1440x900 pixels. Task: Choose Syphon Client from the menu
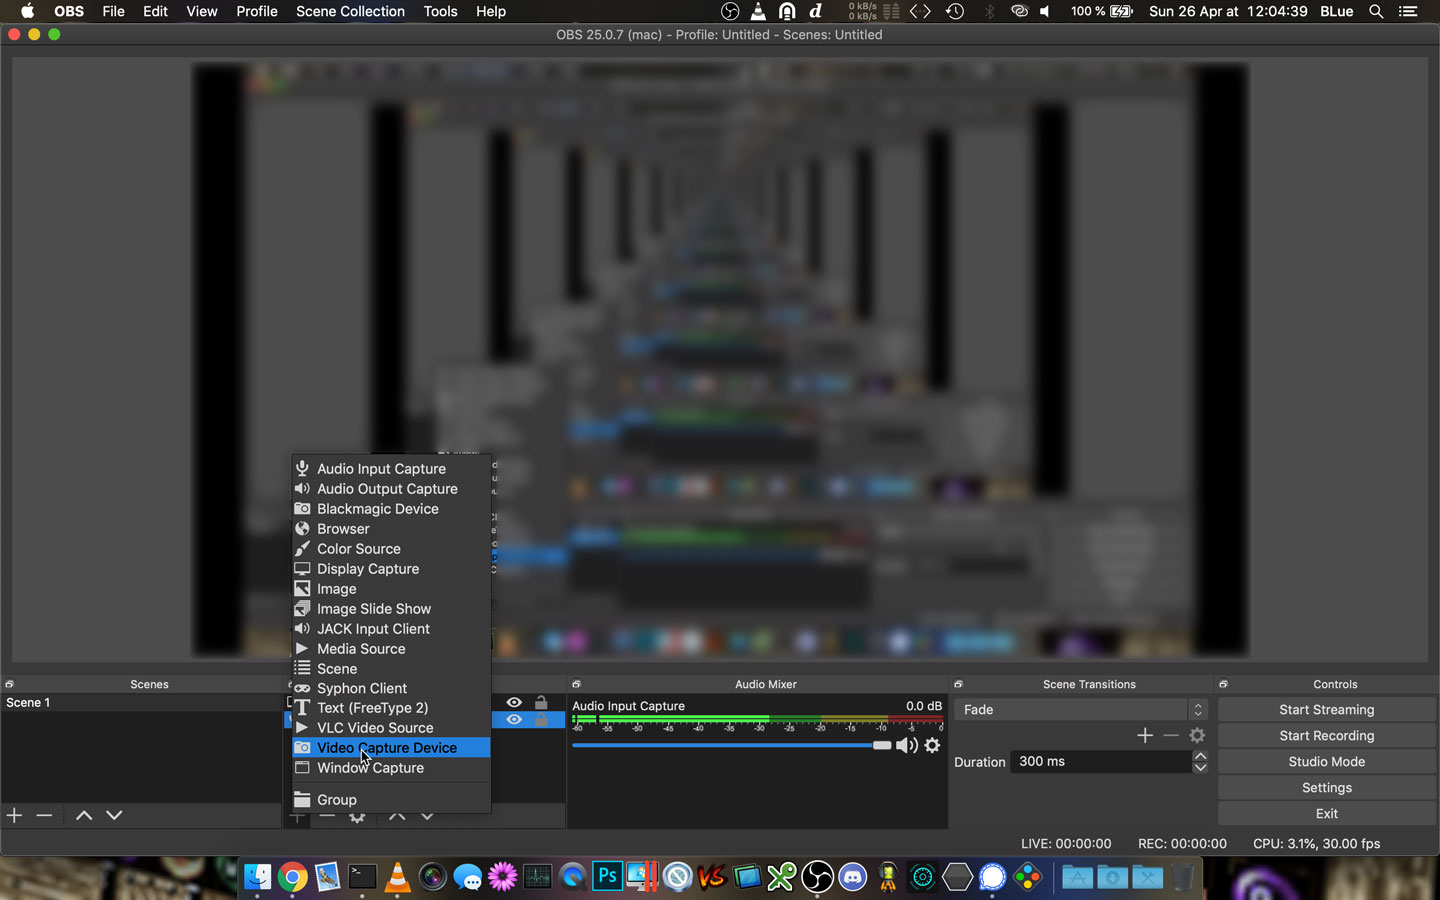tap(391, 689)
